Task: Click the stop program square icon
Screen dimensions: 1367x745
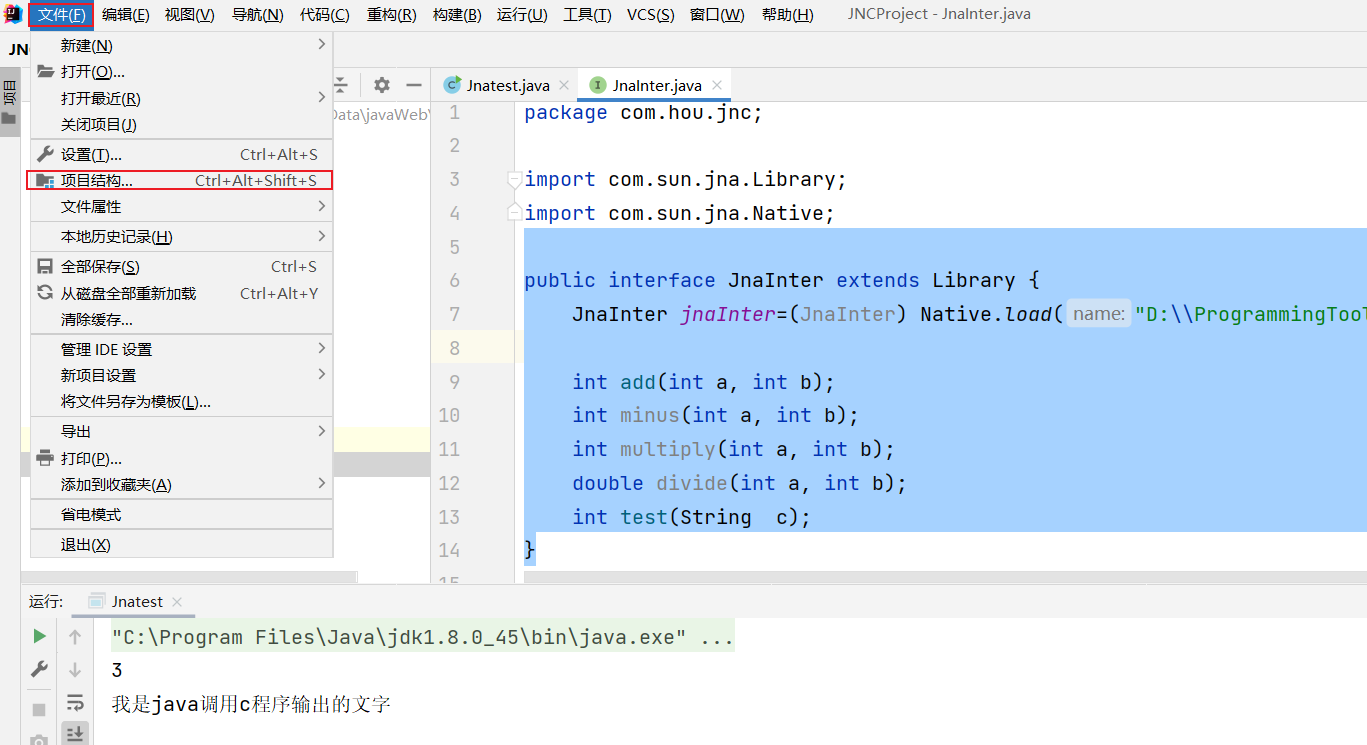Action: (x=39, y=711)
